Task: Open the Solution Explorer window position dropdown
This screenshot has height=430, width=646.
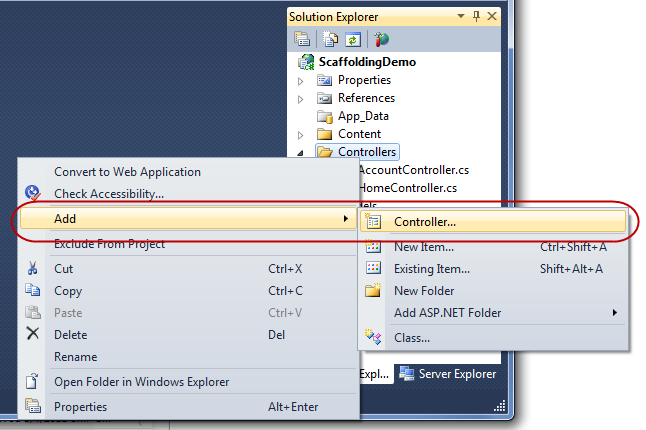Action: 461,16
